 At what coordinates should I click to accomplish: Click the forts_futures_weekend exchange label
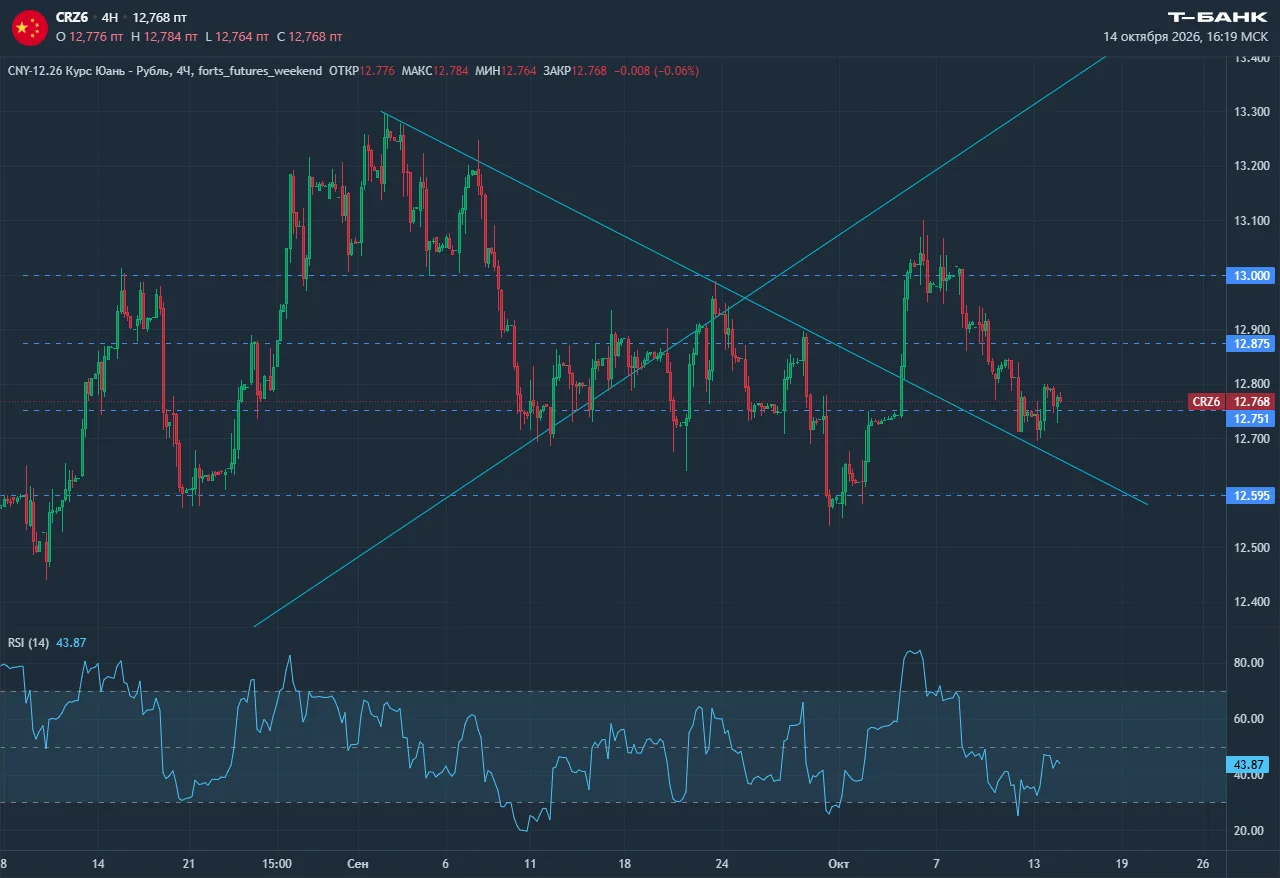(260, 71)
